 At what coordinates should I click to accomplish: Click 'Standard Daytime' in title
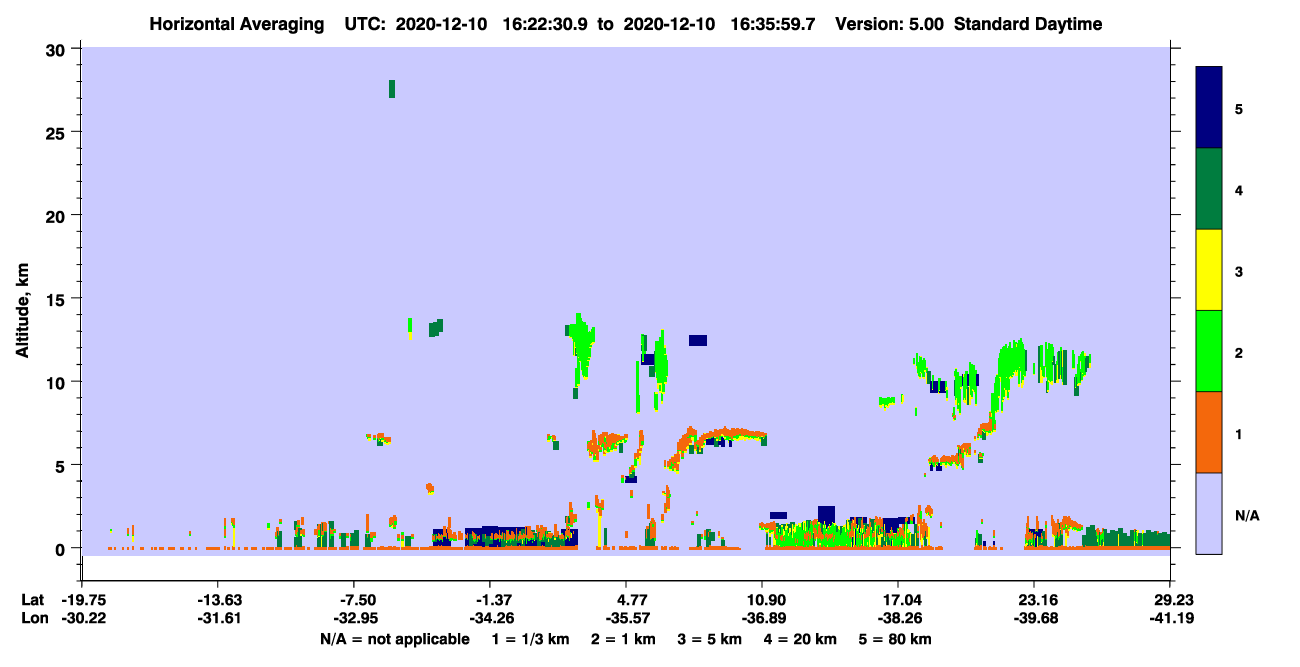(1028, 24)
